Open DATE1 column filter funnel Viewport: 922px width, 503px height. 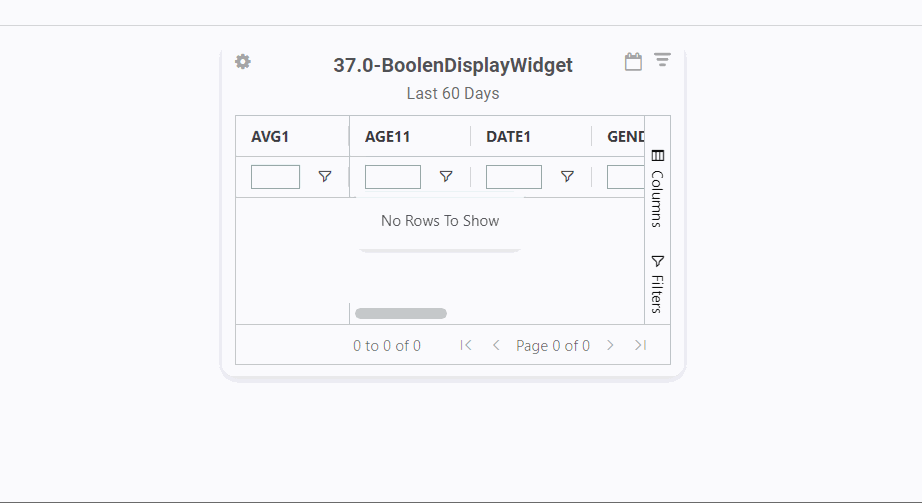tap(567, 176)
